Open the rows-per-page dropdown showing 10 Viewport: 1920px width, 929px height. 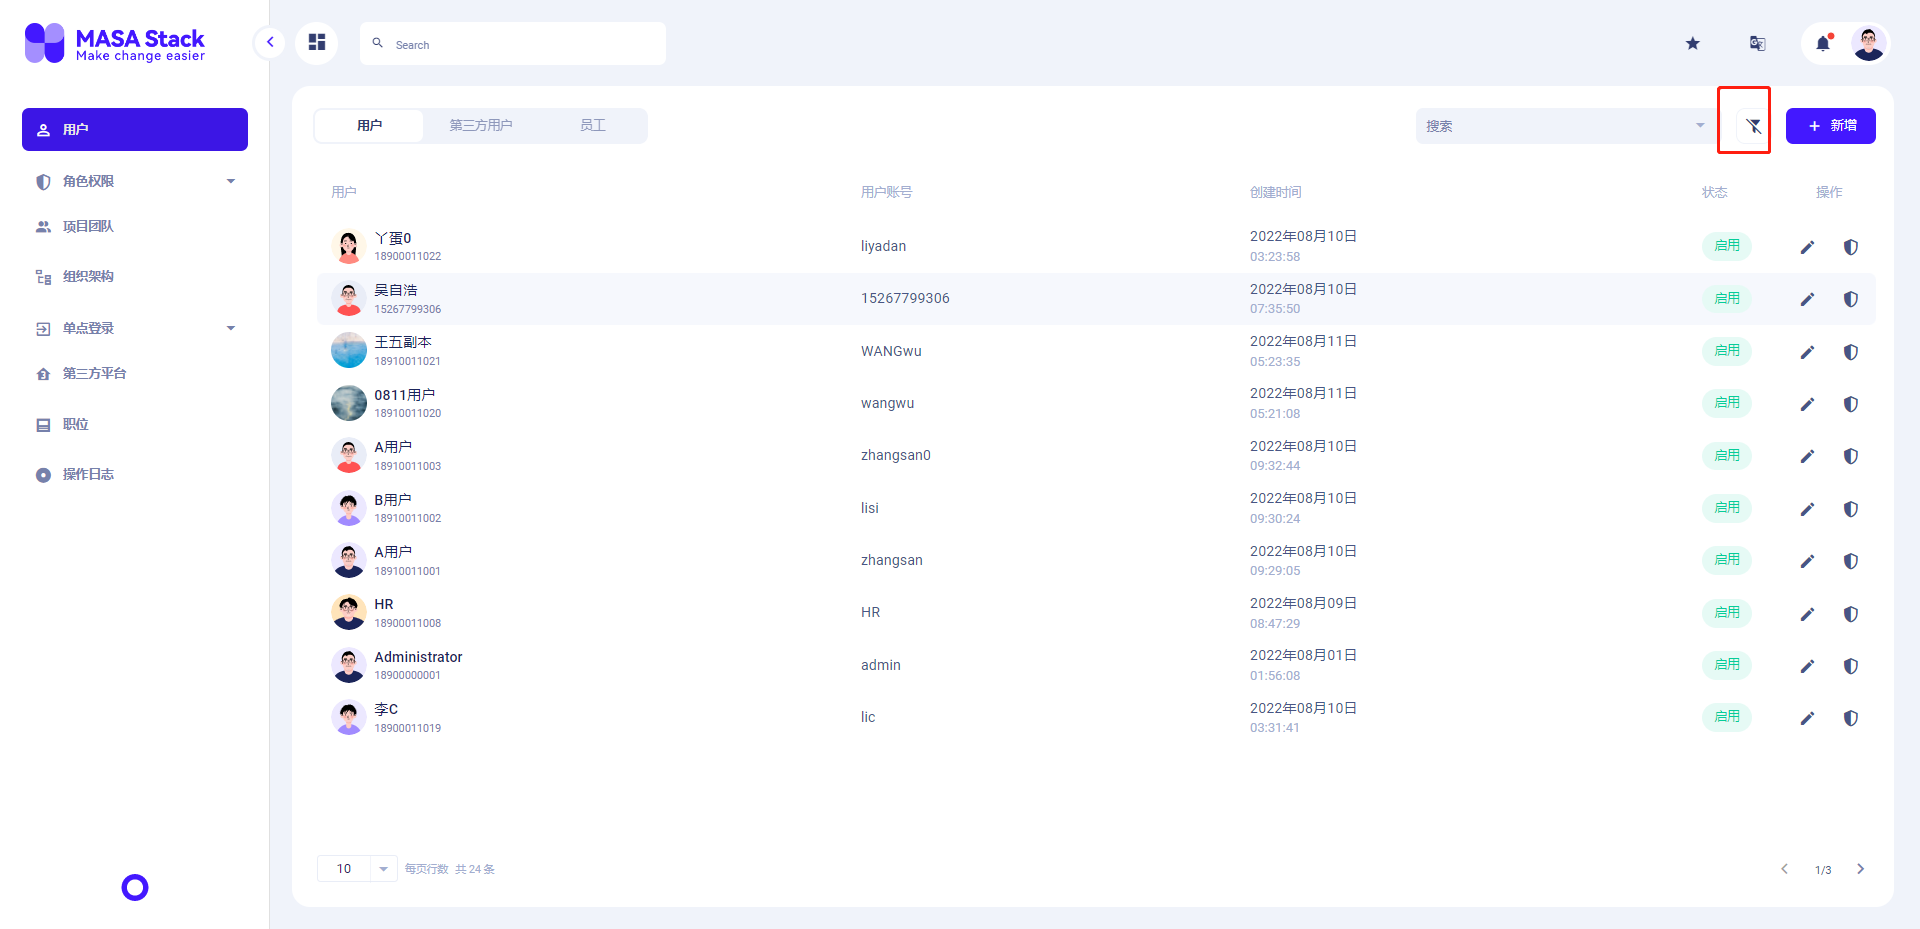[357, 869]
